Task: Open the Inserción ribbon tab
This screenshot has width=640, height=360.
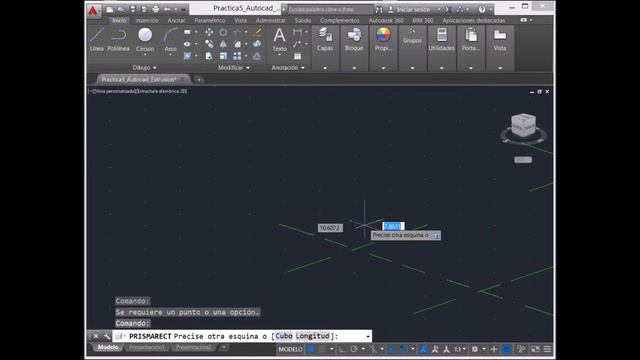Action: (147, 20)
